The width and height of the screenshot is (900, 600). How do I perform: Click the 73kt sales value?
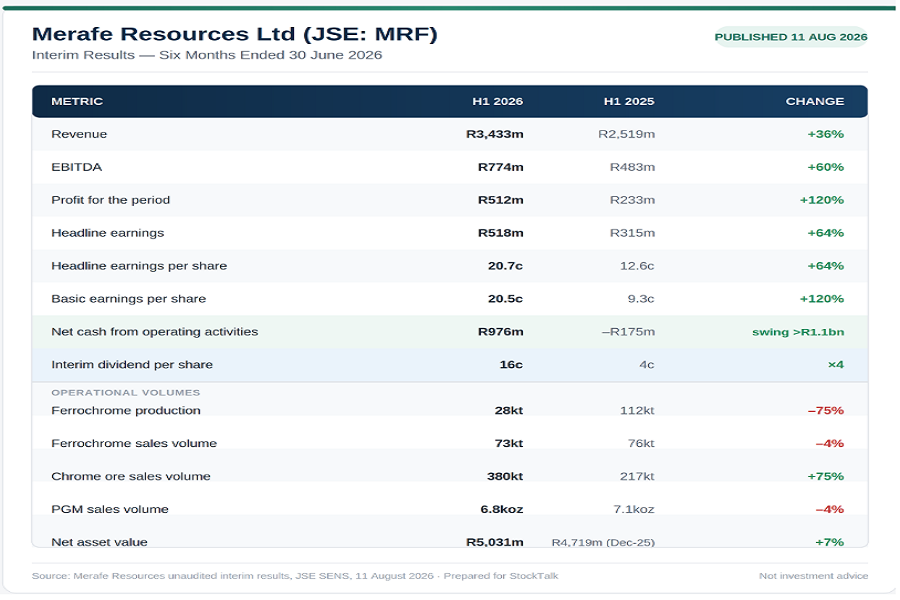coord(509,443)
